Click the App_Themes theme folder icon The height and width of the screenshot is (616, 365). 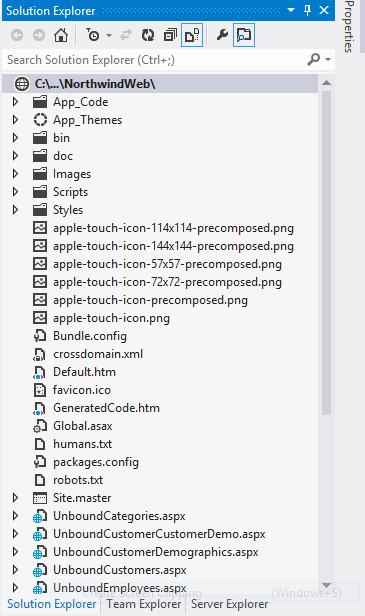[40, 120]
